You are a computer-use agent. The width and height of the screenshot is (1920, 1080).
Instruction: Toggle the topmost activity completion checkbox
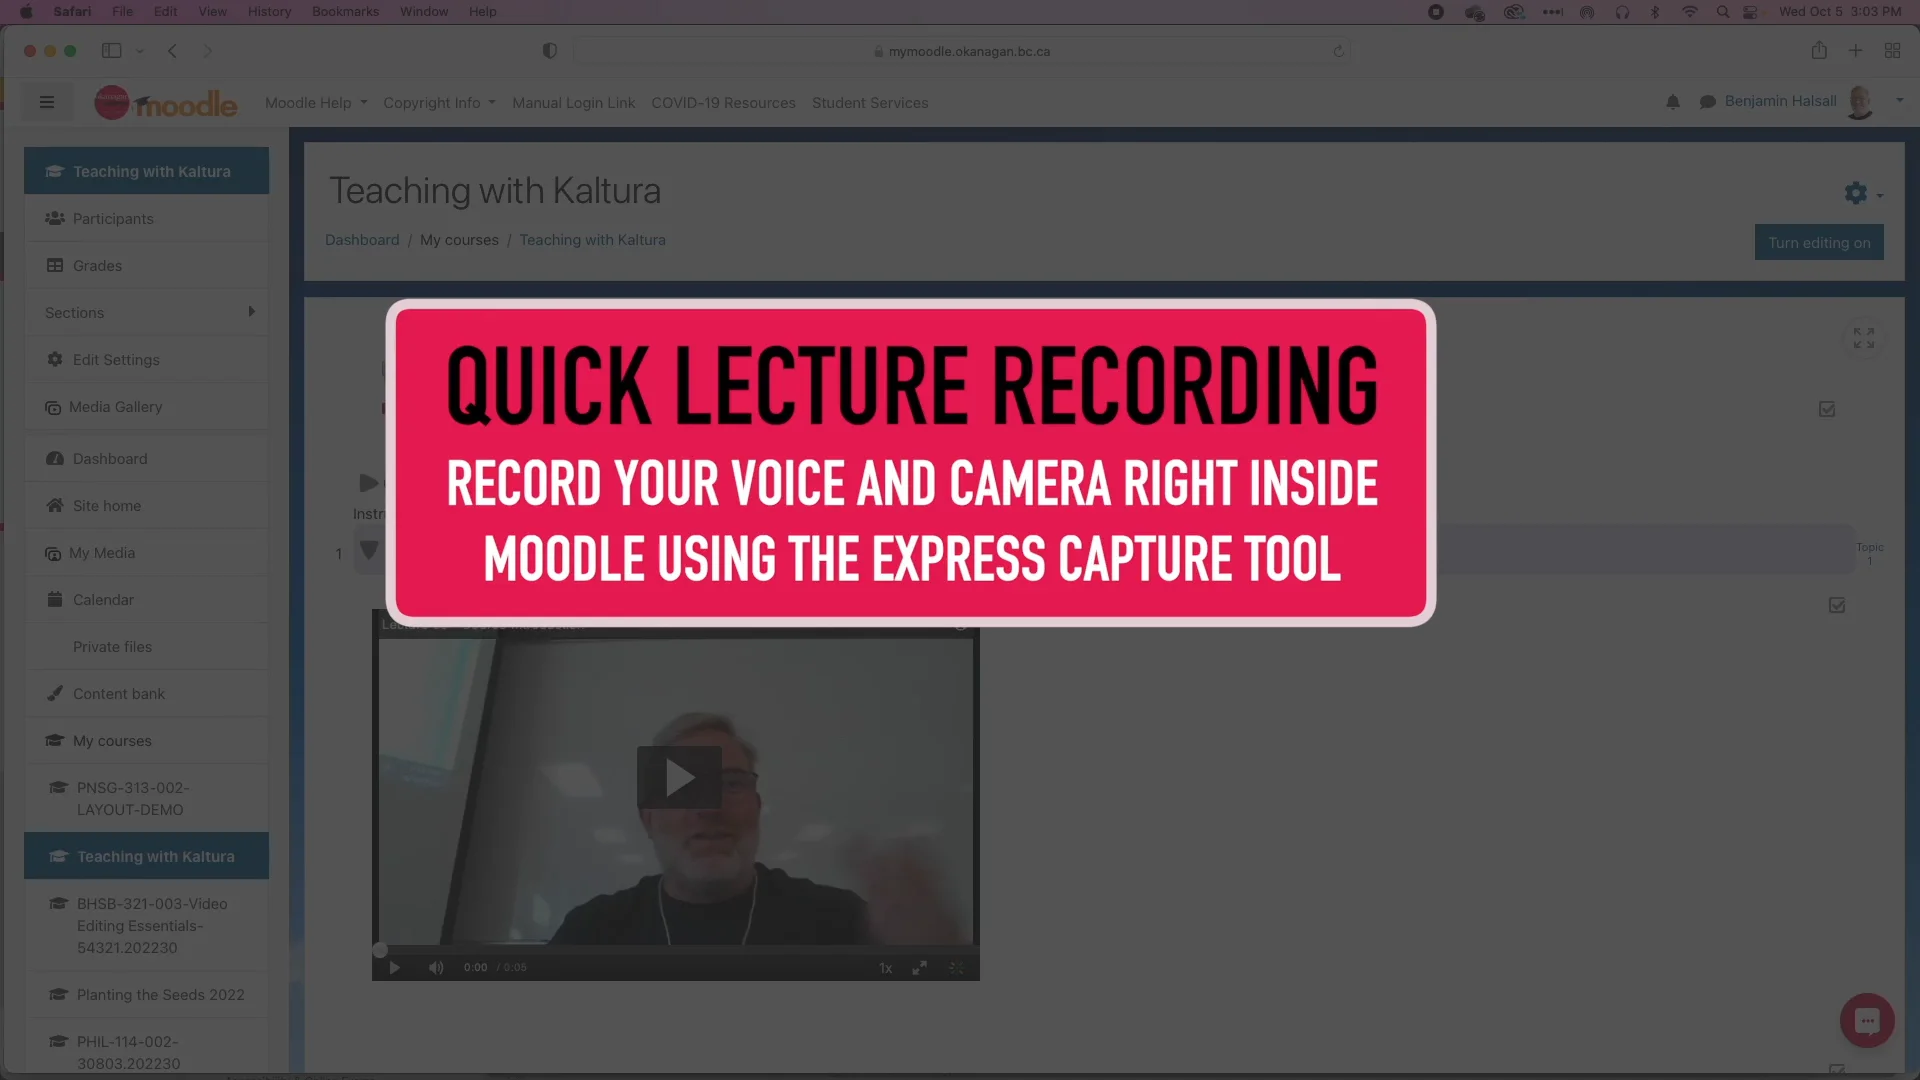point(1826,408)
